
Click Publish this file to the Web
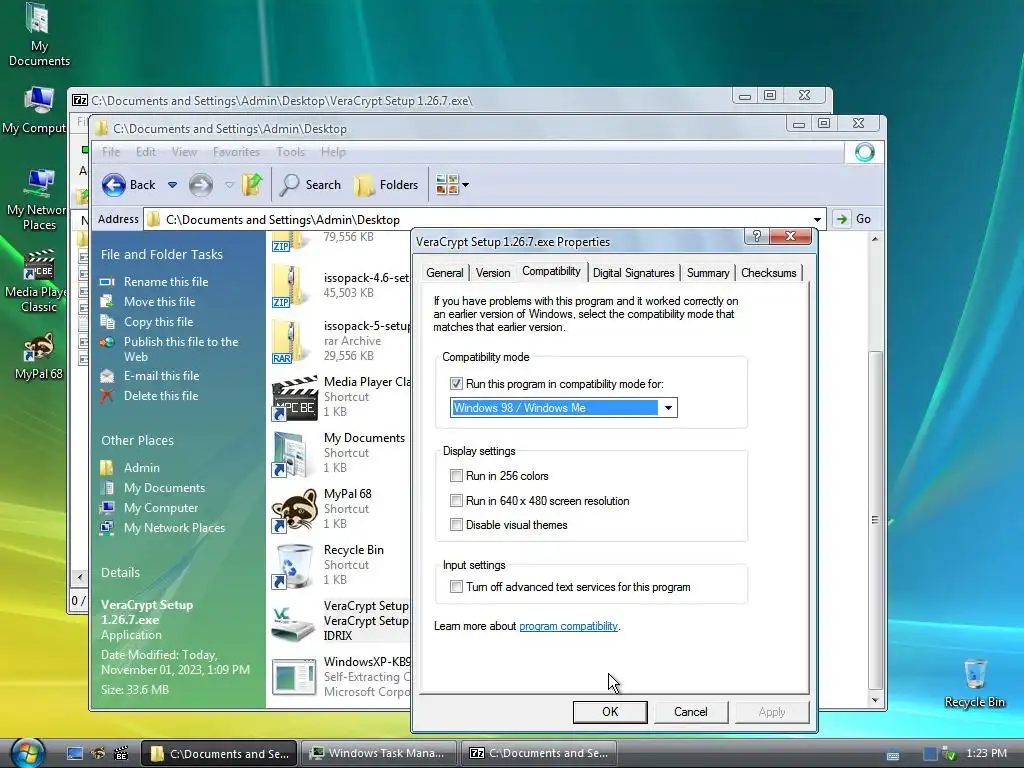point(181,349)
